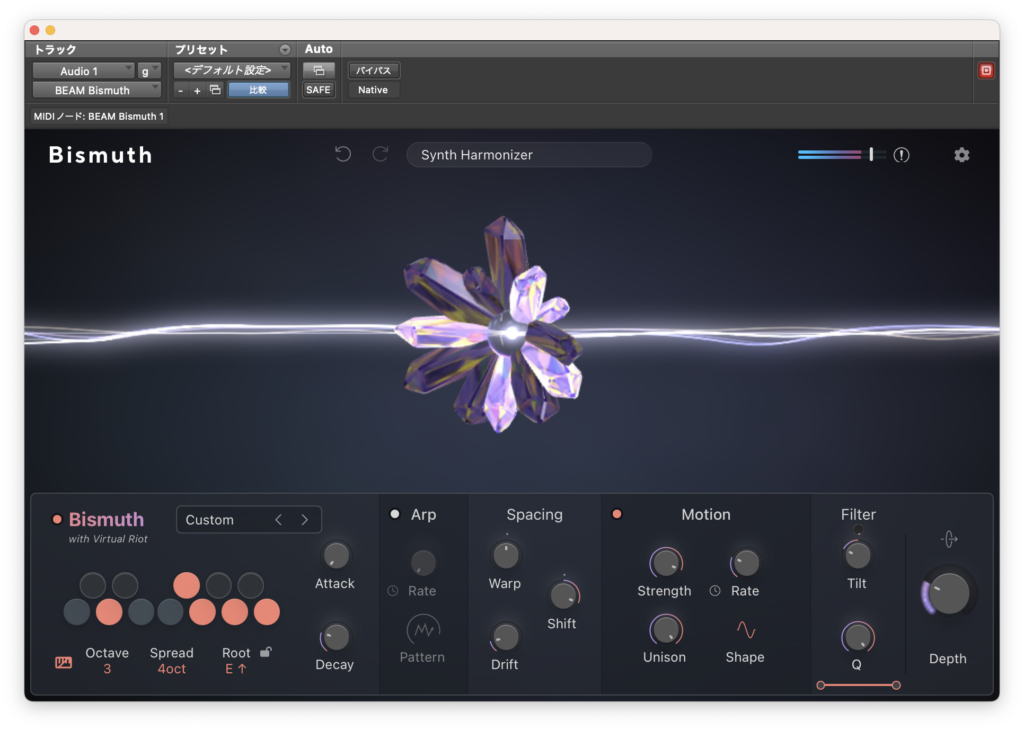Viewport: 1024px width, 730px height.
Task: Open the g dropdown next to Audio 1
Action: [x=150, y=71]
